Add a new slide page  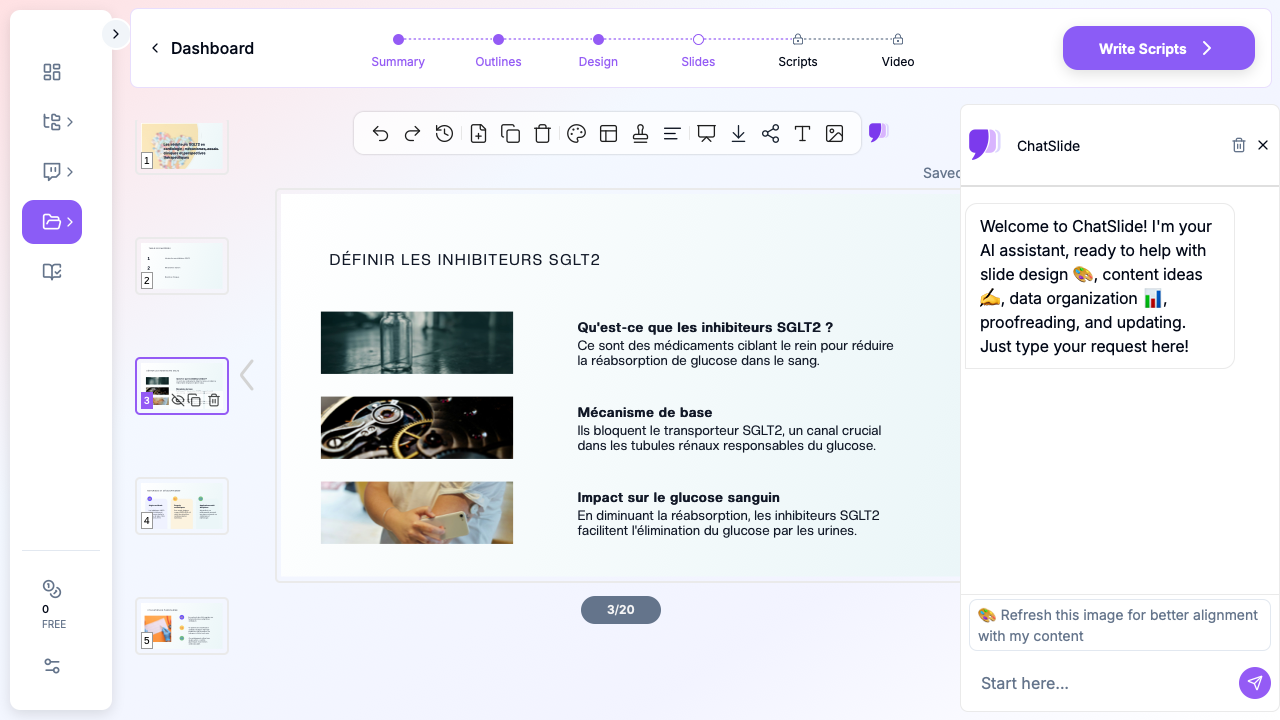[x=478, y=134]
